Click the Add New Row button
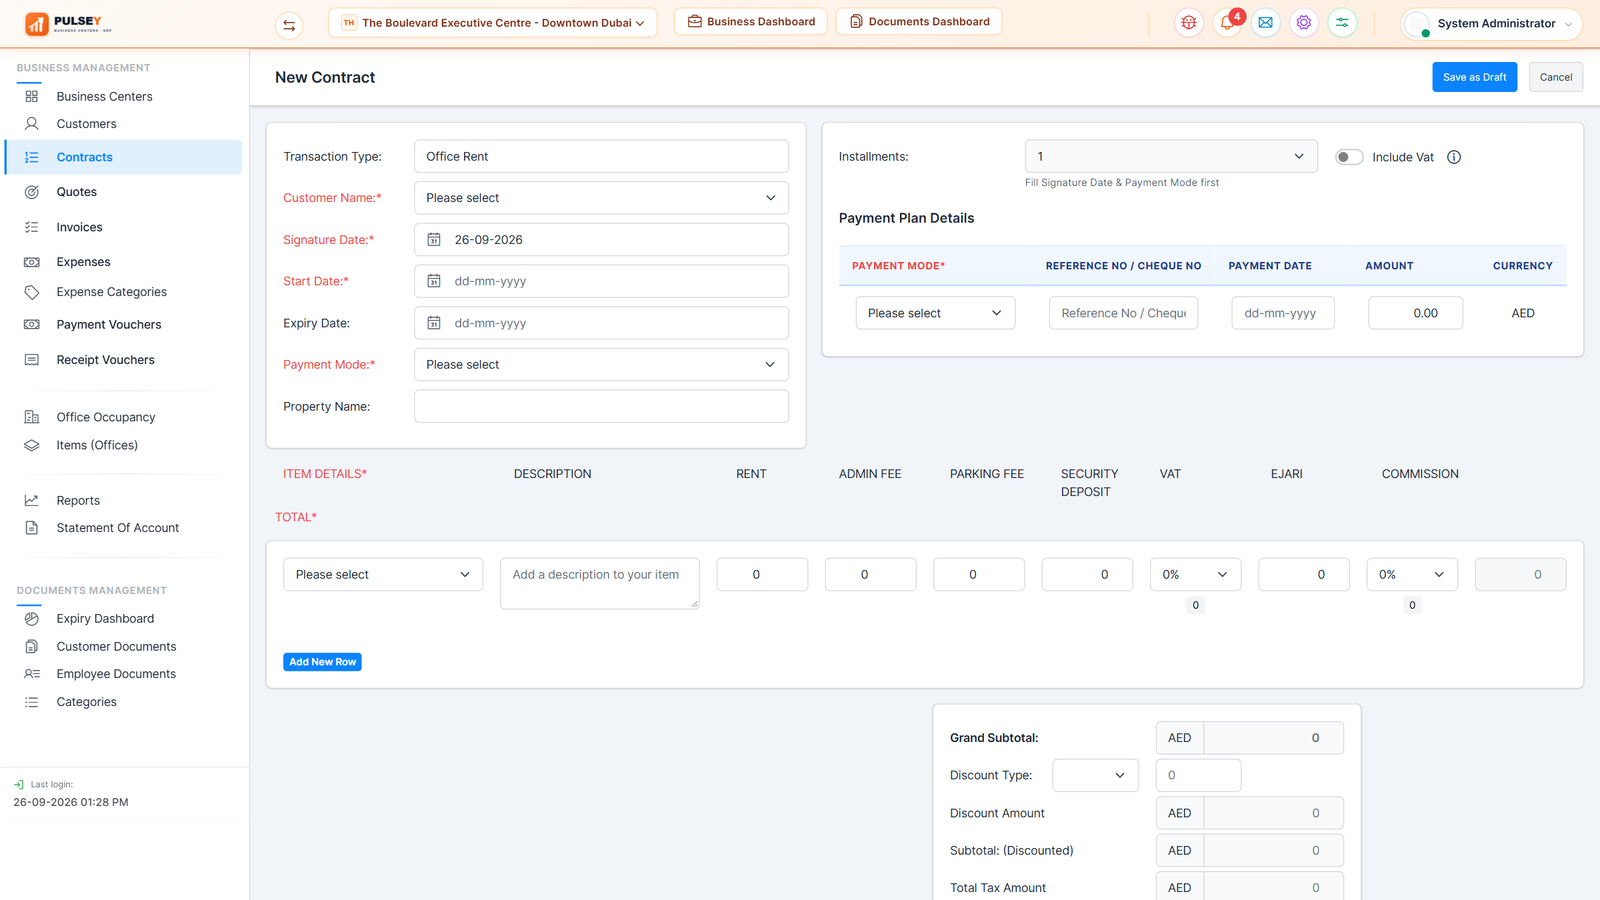1600x900 pixels. (x=322, y=662)
